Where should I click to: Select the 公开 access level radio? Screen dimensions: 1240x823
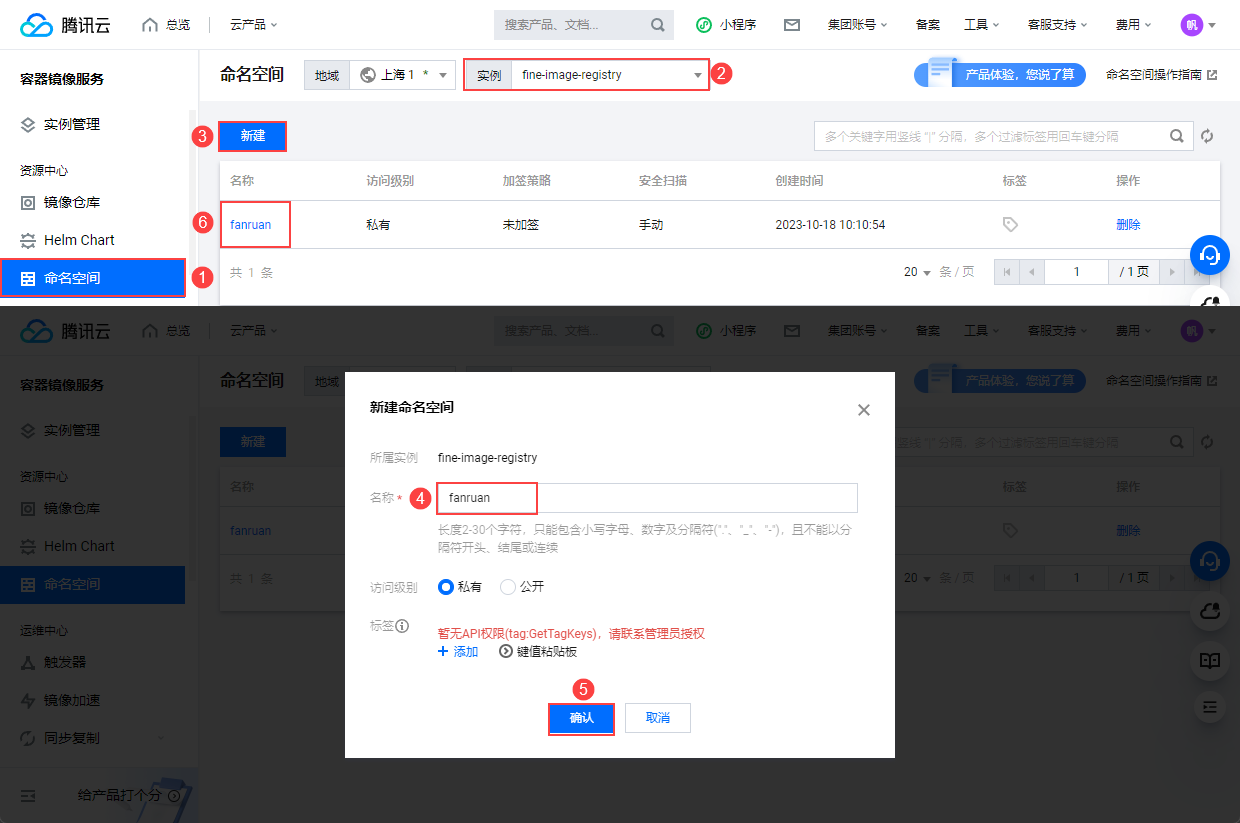tap(508, 587)
